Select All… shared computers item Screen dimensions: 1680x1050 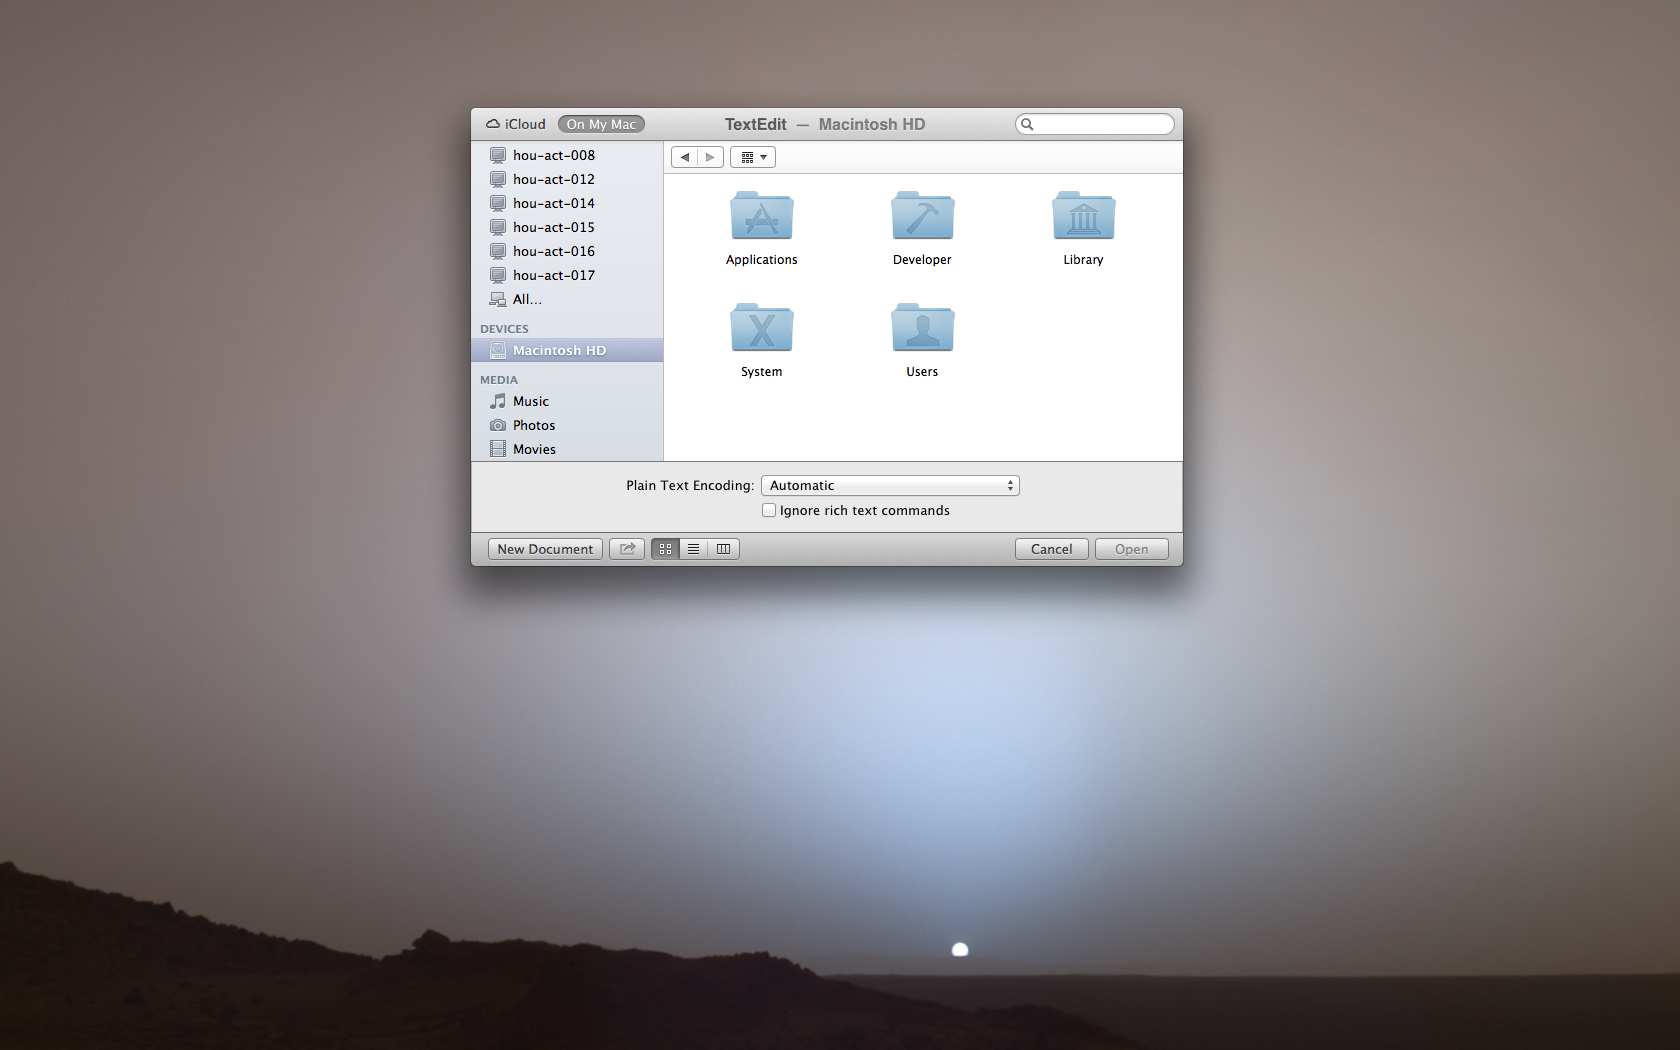[x=567, y=299]
